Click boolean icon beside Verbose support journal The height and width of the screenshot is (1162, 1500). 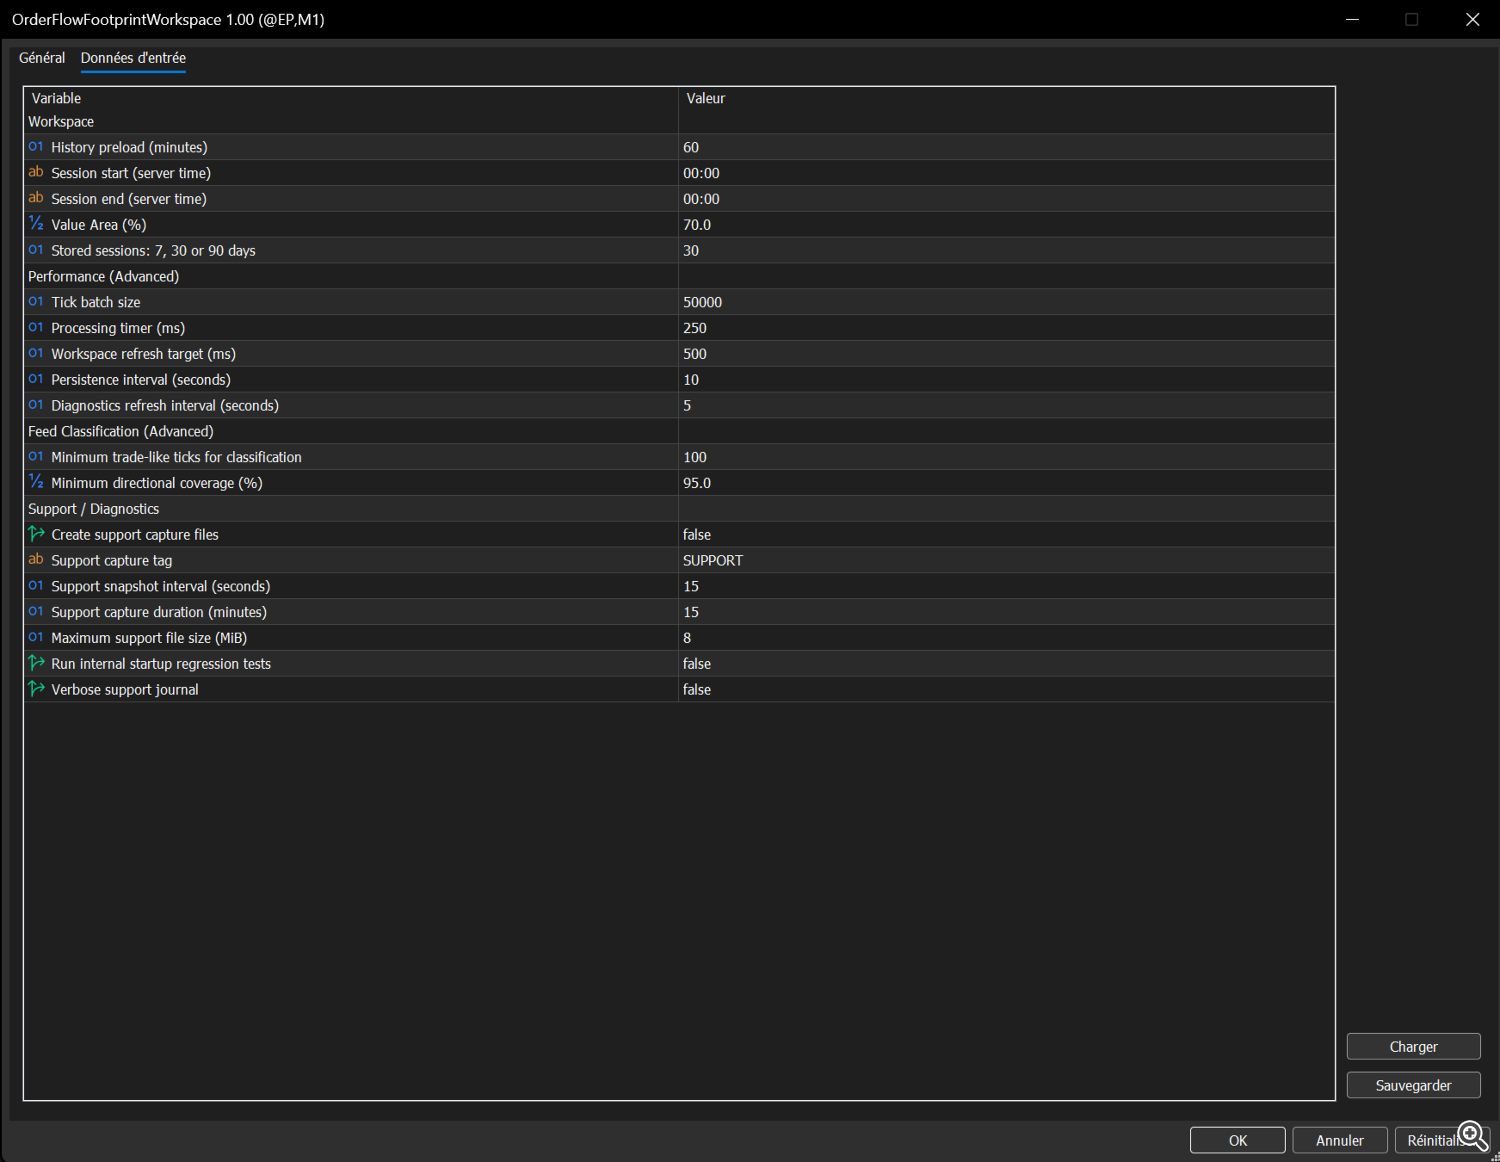(36, 689)
